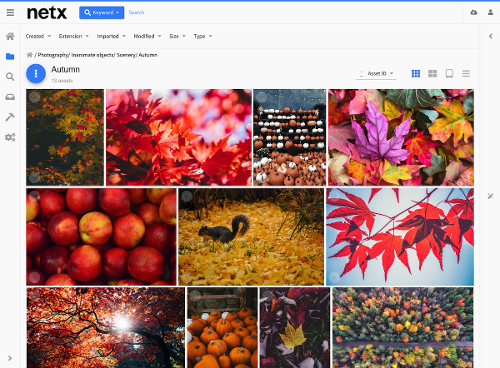This screenshot has width=500, height=368.
Task: Open the user profile icon
Action: (490, 13)
